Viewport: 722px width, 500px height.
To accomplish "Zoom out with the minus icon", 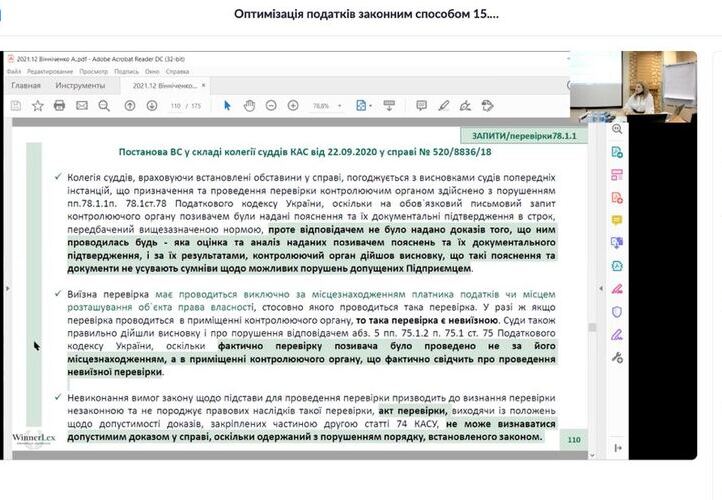I will click(271, 106).
